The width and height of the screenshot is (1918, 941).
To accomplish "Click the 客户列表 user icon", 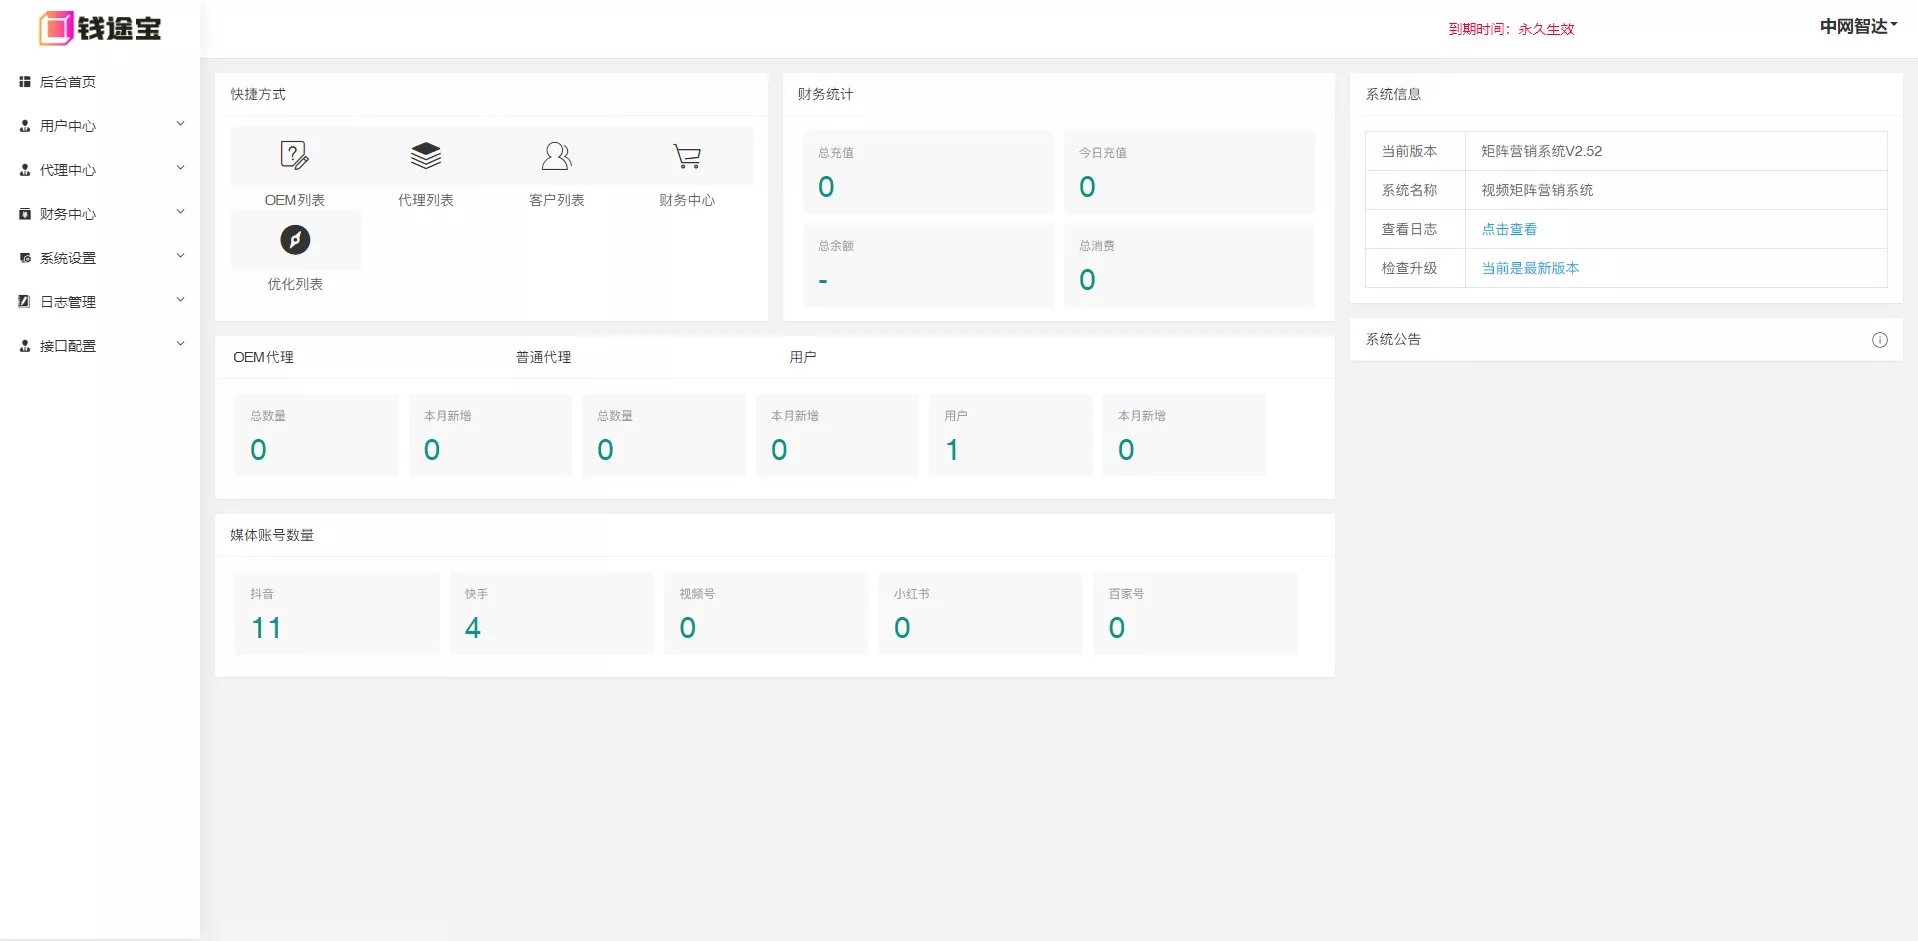I will 556,156.
